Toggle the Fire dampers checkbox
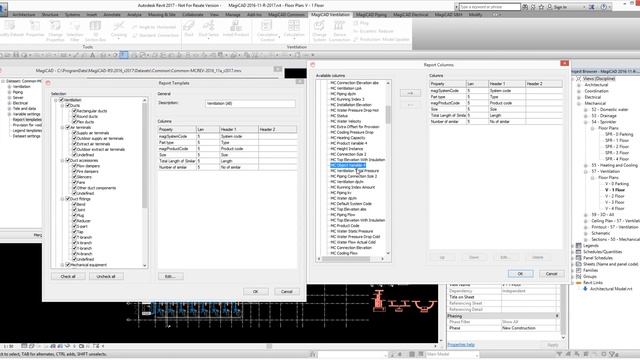Screen dimensions: 640x360 75,171
